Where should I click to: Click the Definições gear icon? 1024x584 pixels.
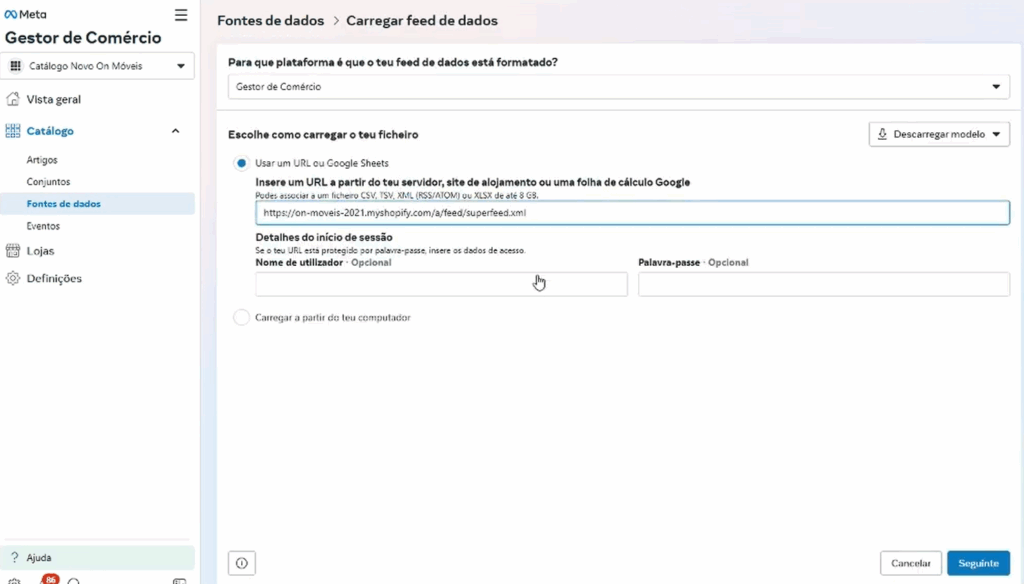pos(13,278)
